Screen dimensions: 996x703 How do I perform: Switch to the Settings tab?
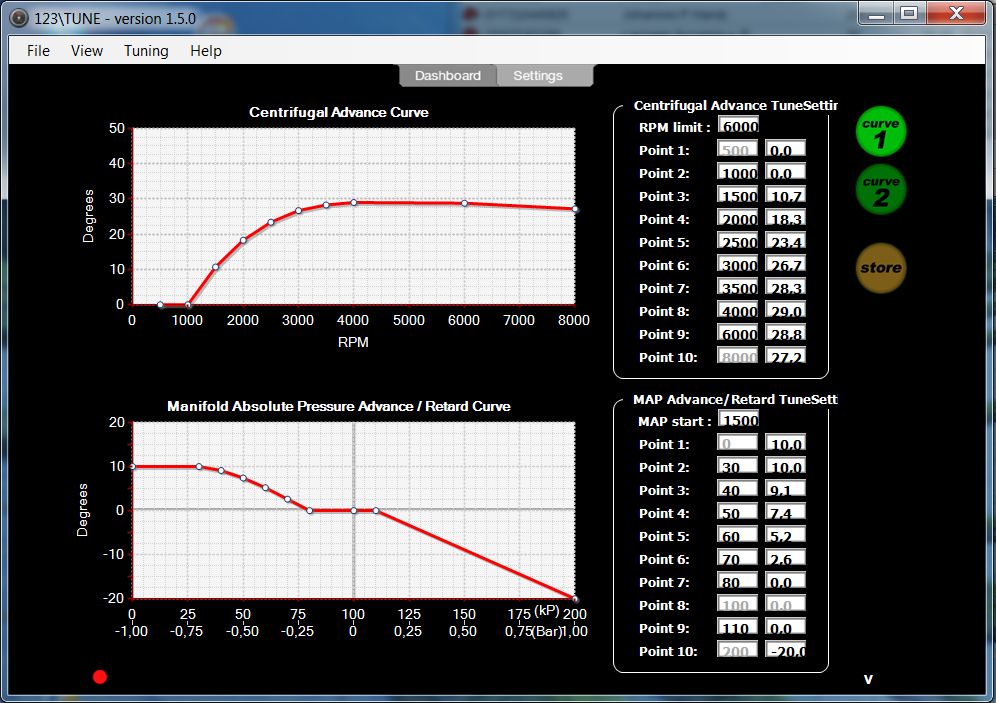538,76
